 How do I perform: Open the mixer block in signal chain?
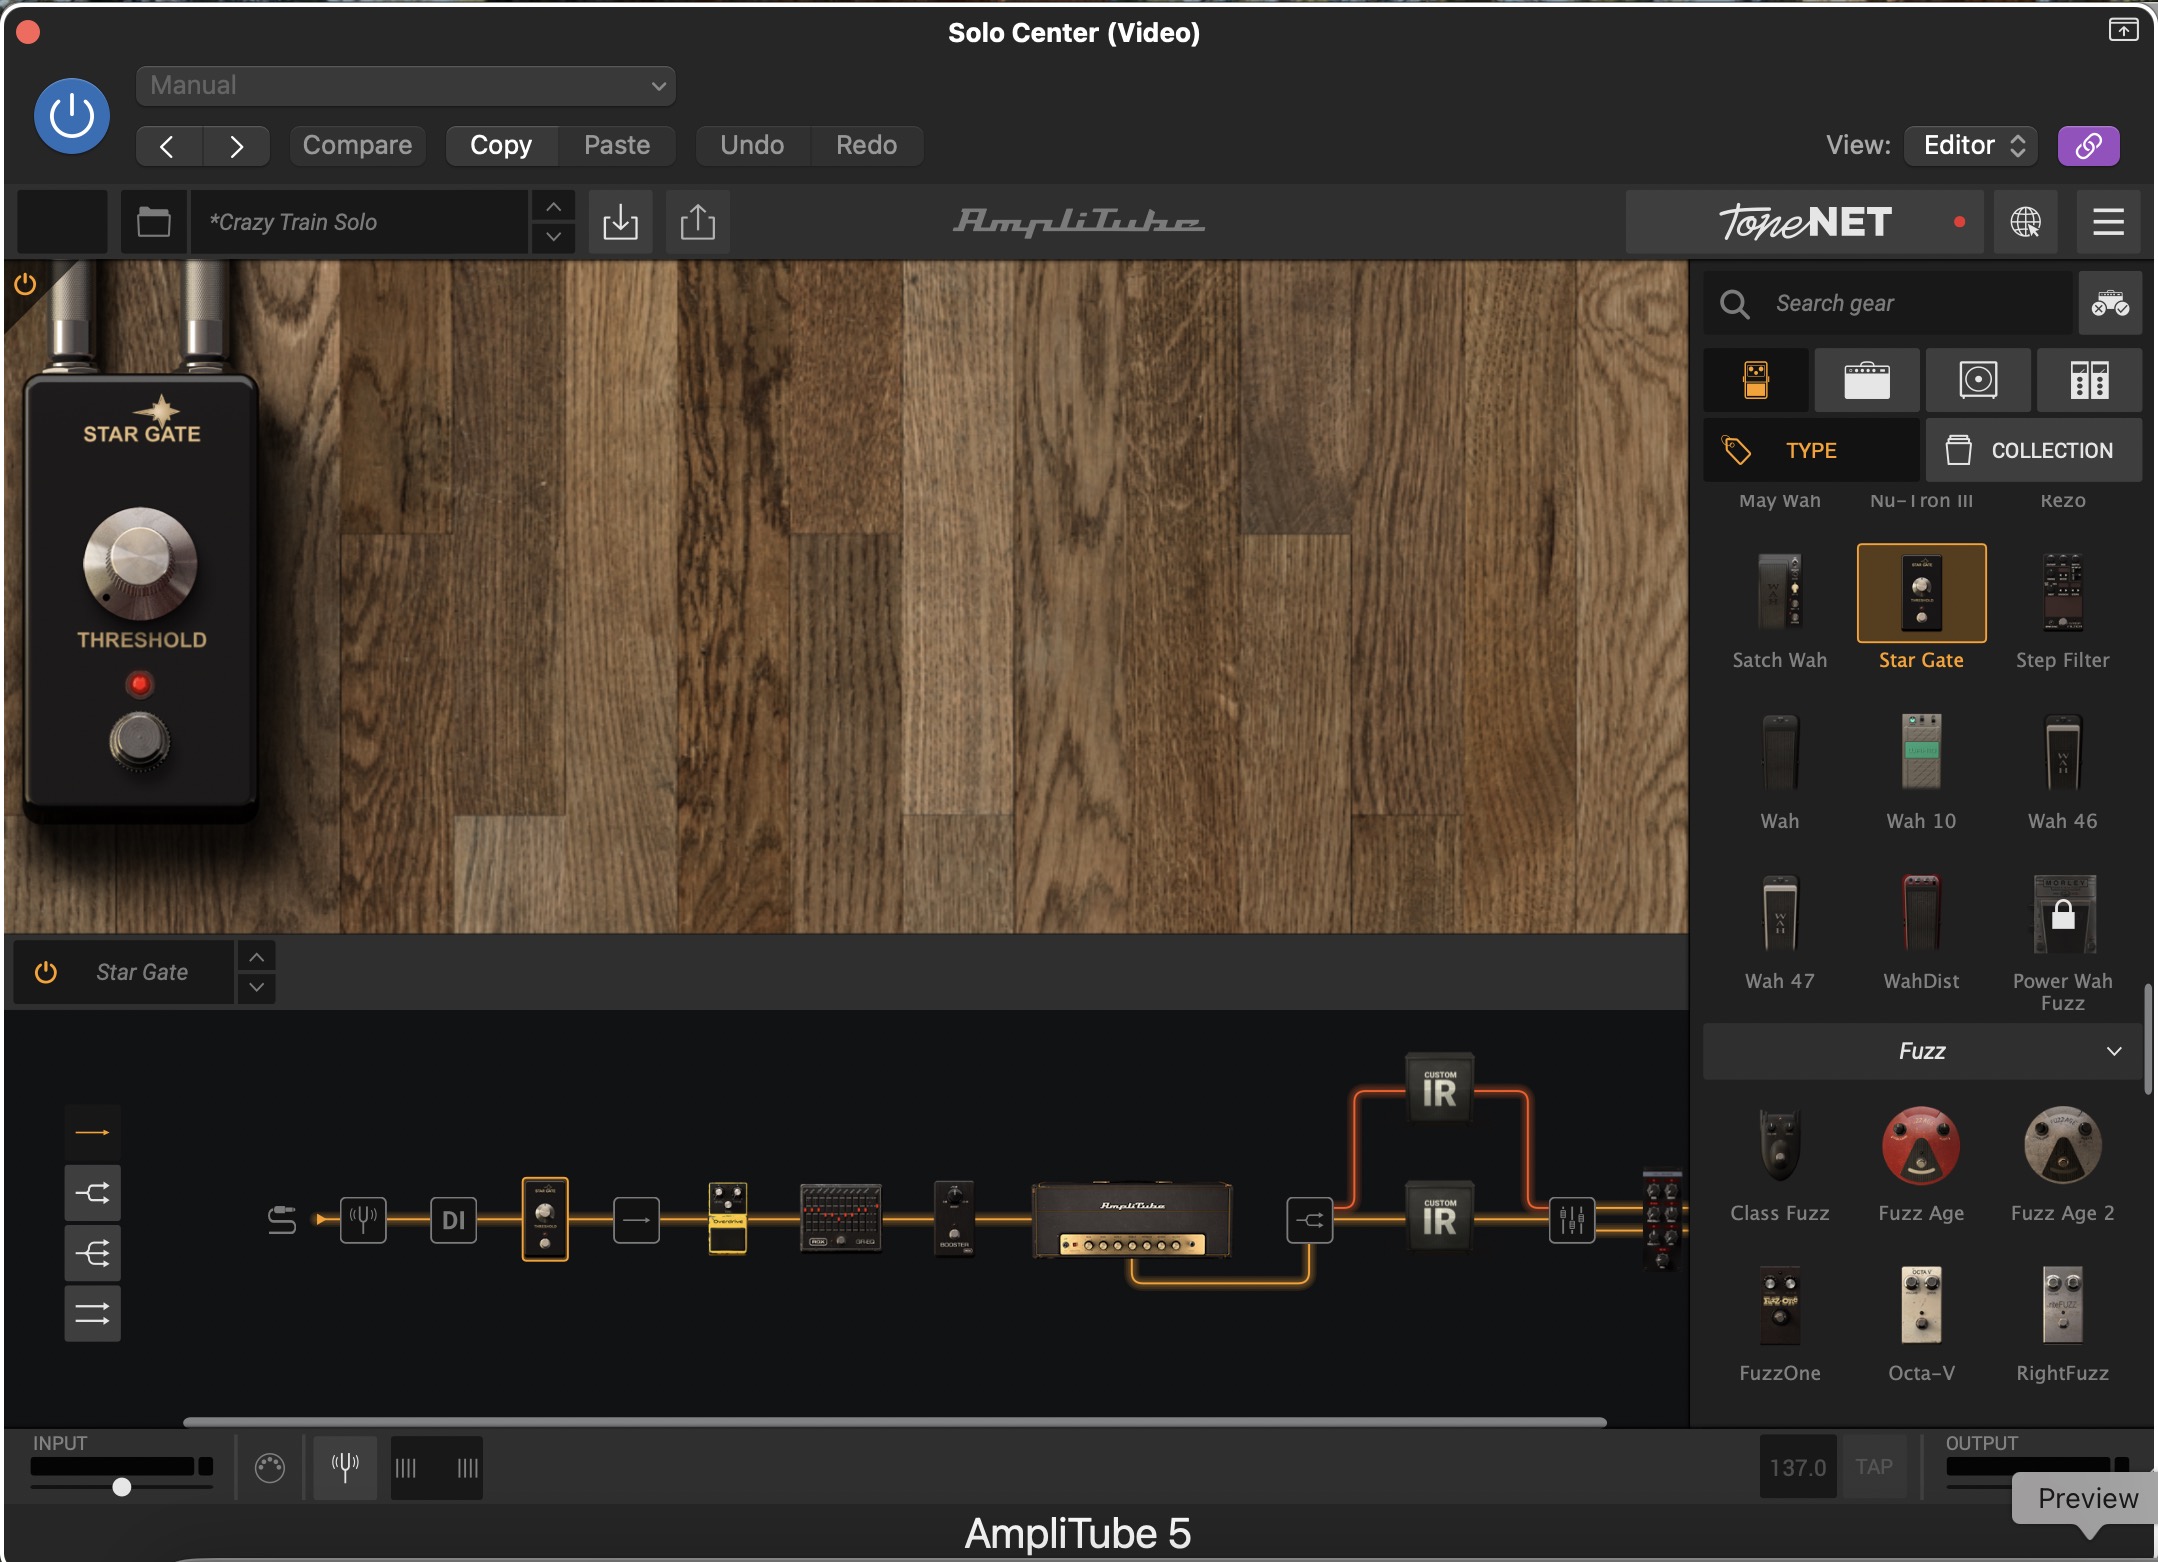(1572, 1219)
